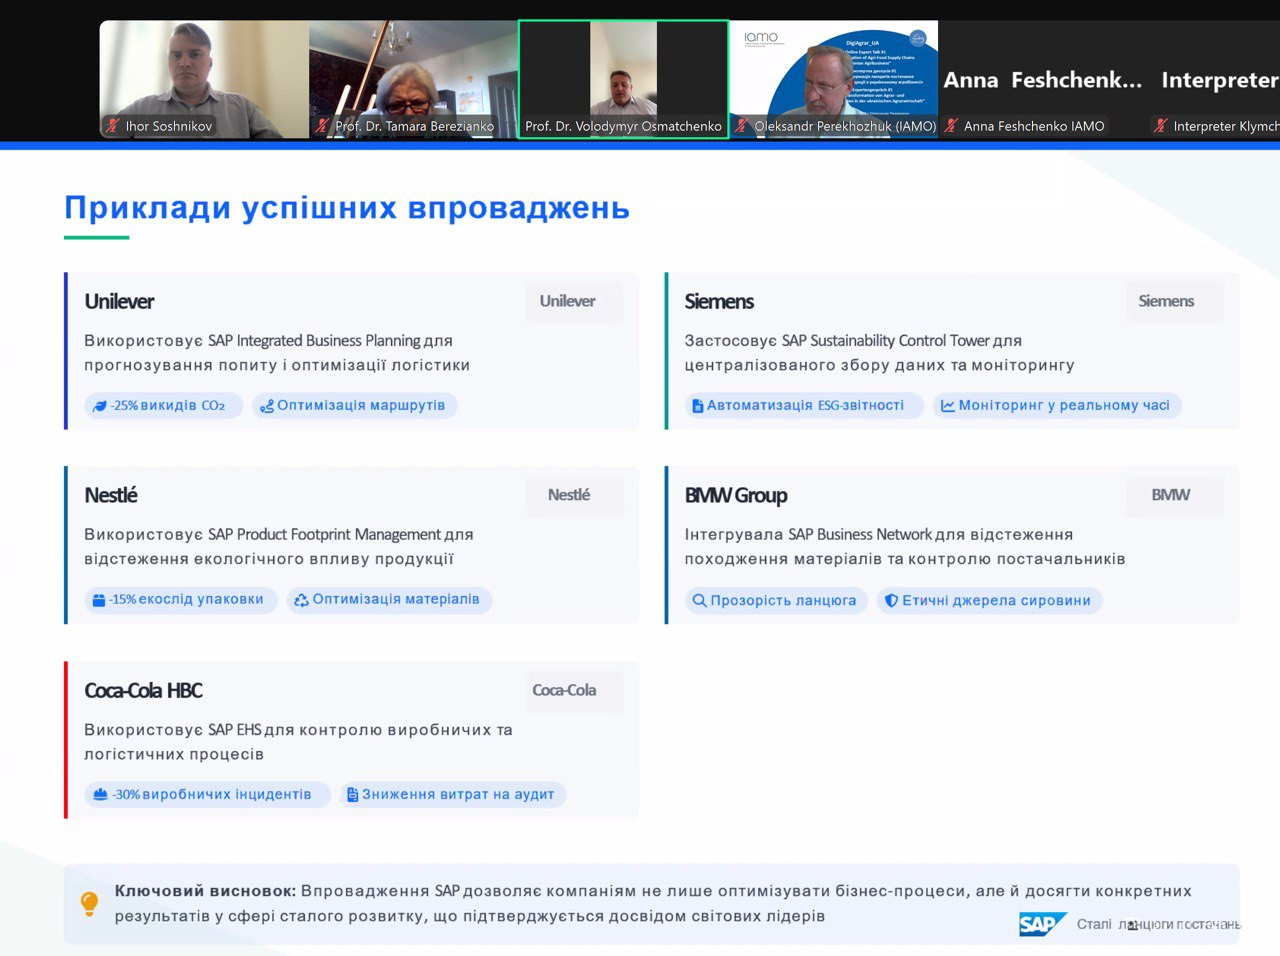Click Interpreter Klymch muted microphone icon
Viewport: 1280px width, 956px height.
(x=1160, y=126)
